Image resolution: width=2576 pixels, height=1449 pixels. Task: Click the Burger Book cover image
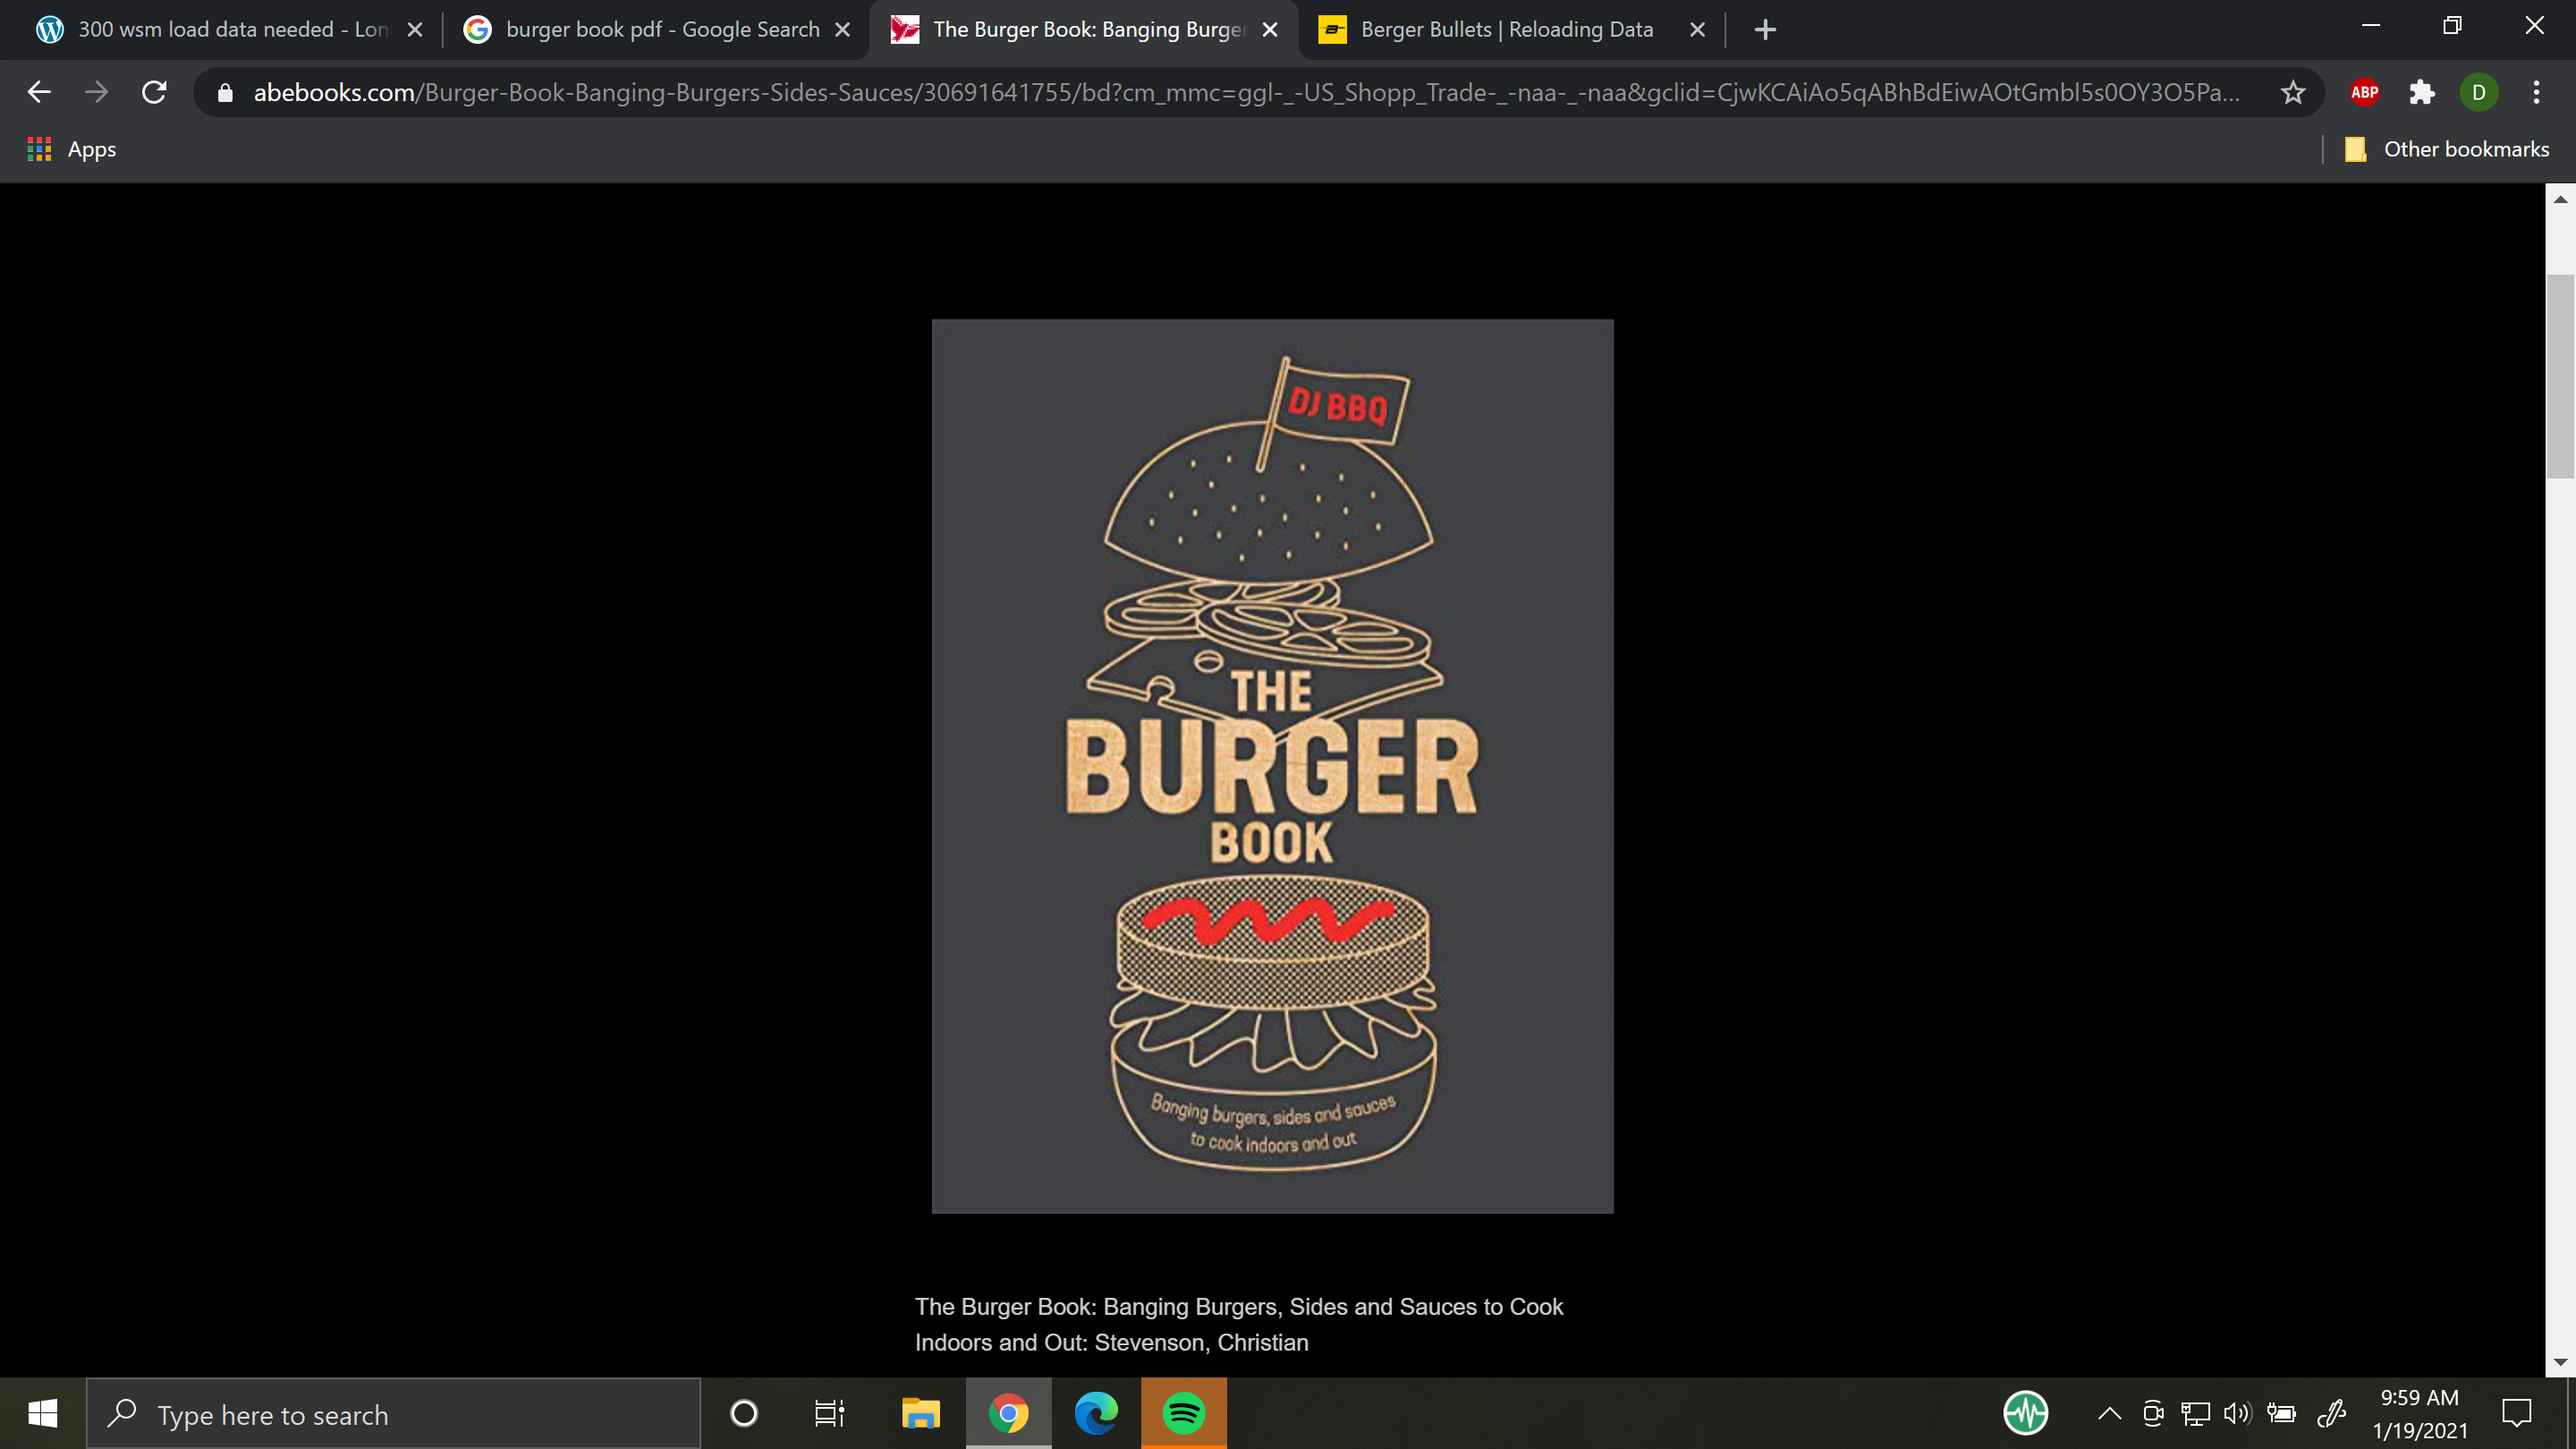(x=1272, y=766)
